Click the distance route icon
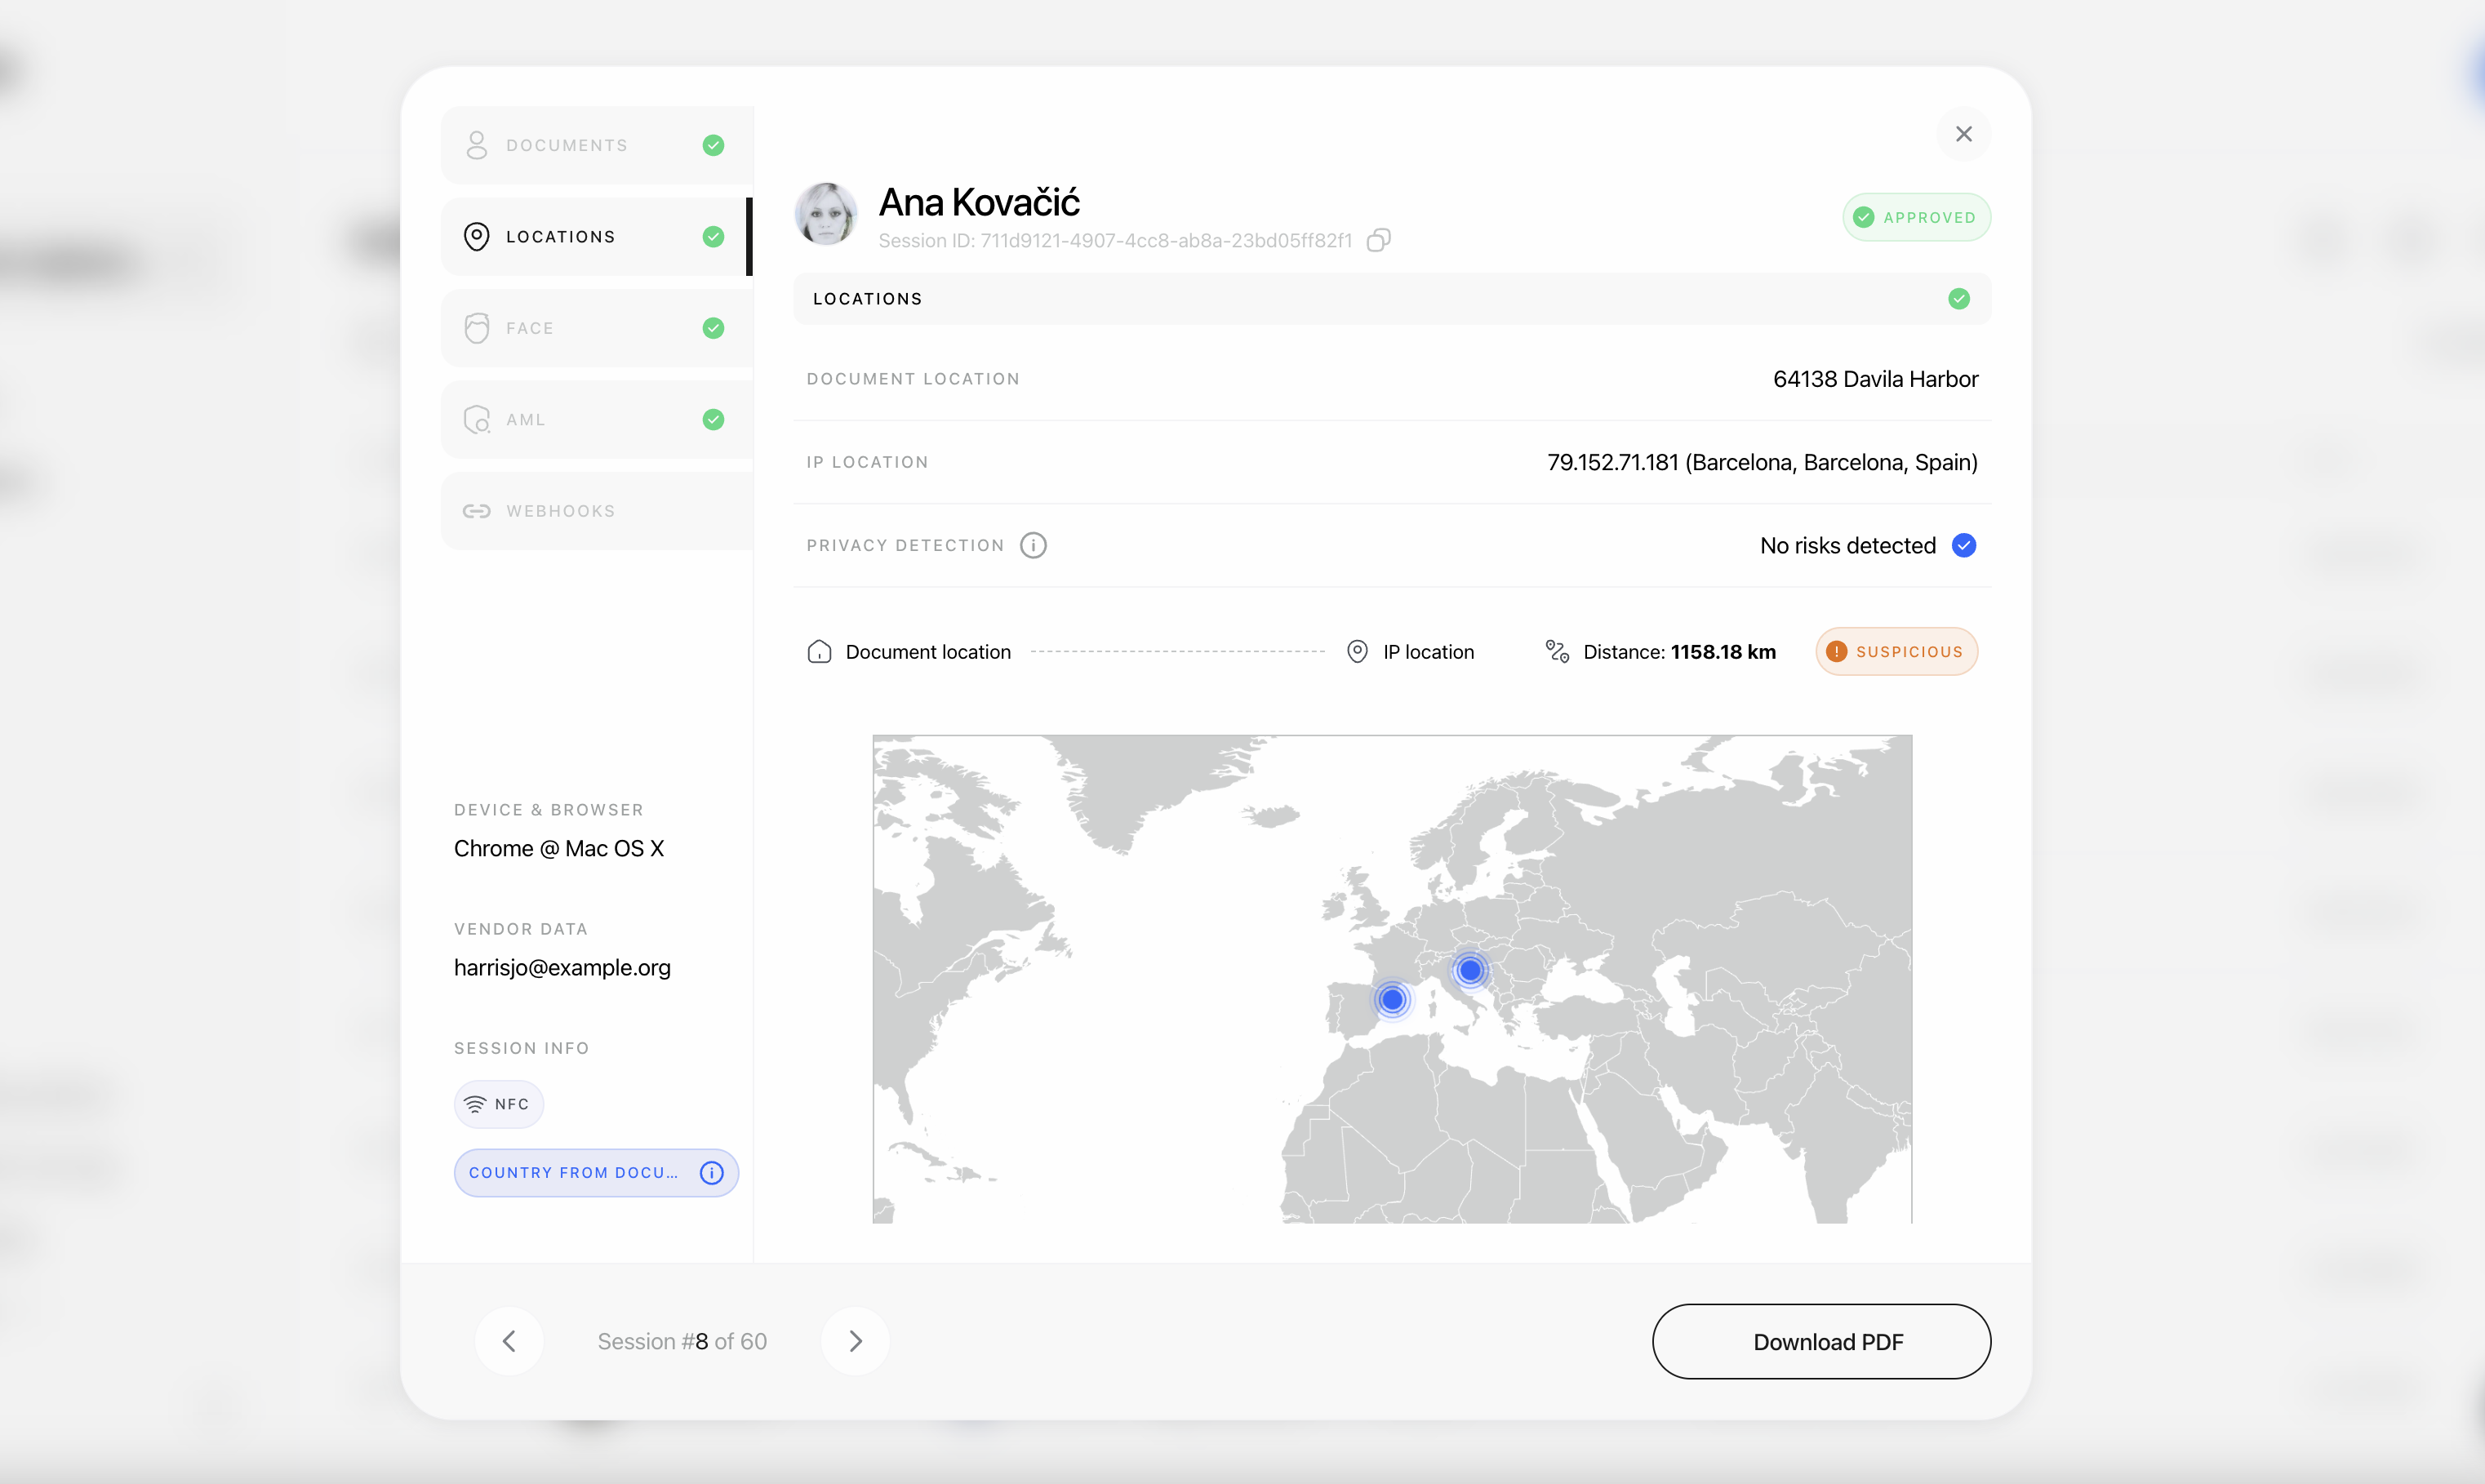 pyautogui.click(x=1557, y=652)
